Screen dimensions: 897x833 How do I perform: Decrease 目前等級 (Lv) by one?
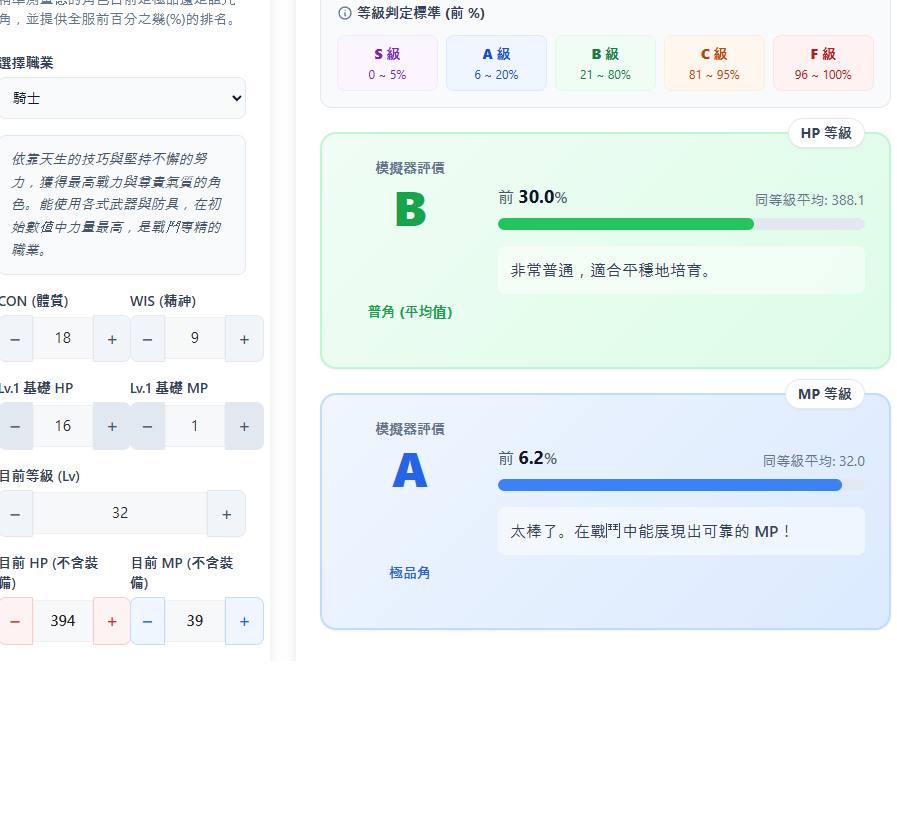(15, 513)
